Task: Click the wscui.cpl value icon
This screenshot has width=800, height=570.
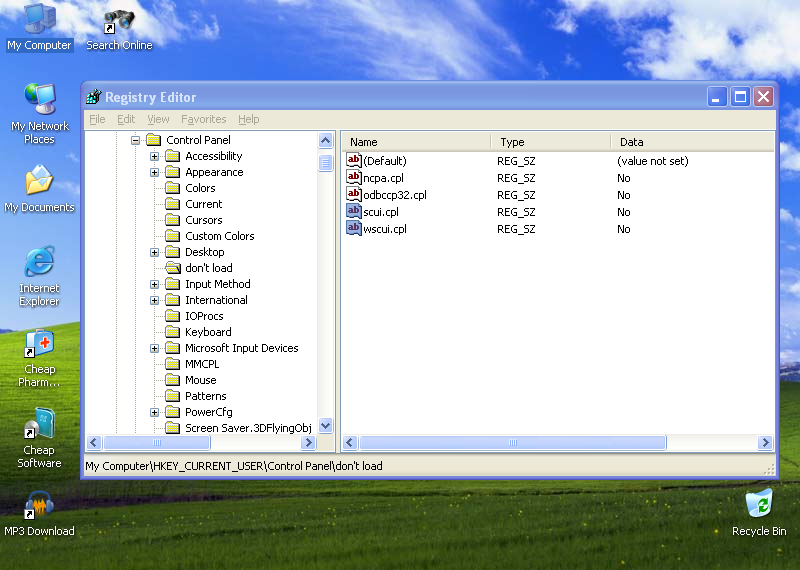Action: click(354, 228)
